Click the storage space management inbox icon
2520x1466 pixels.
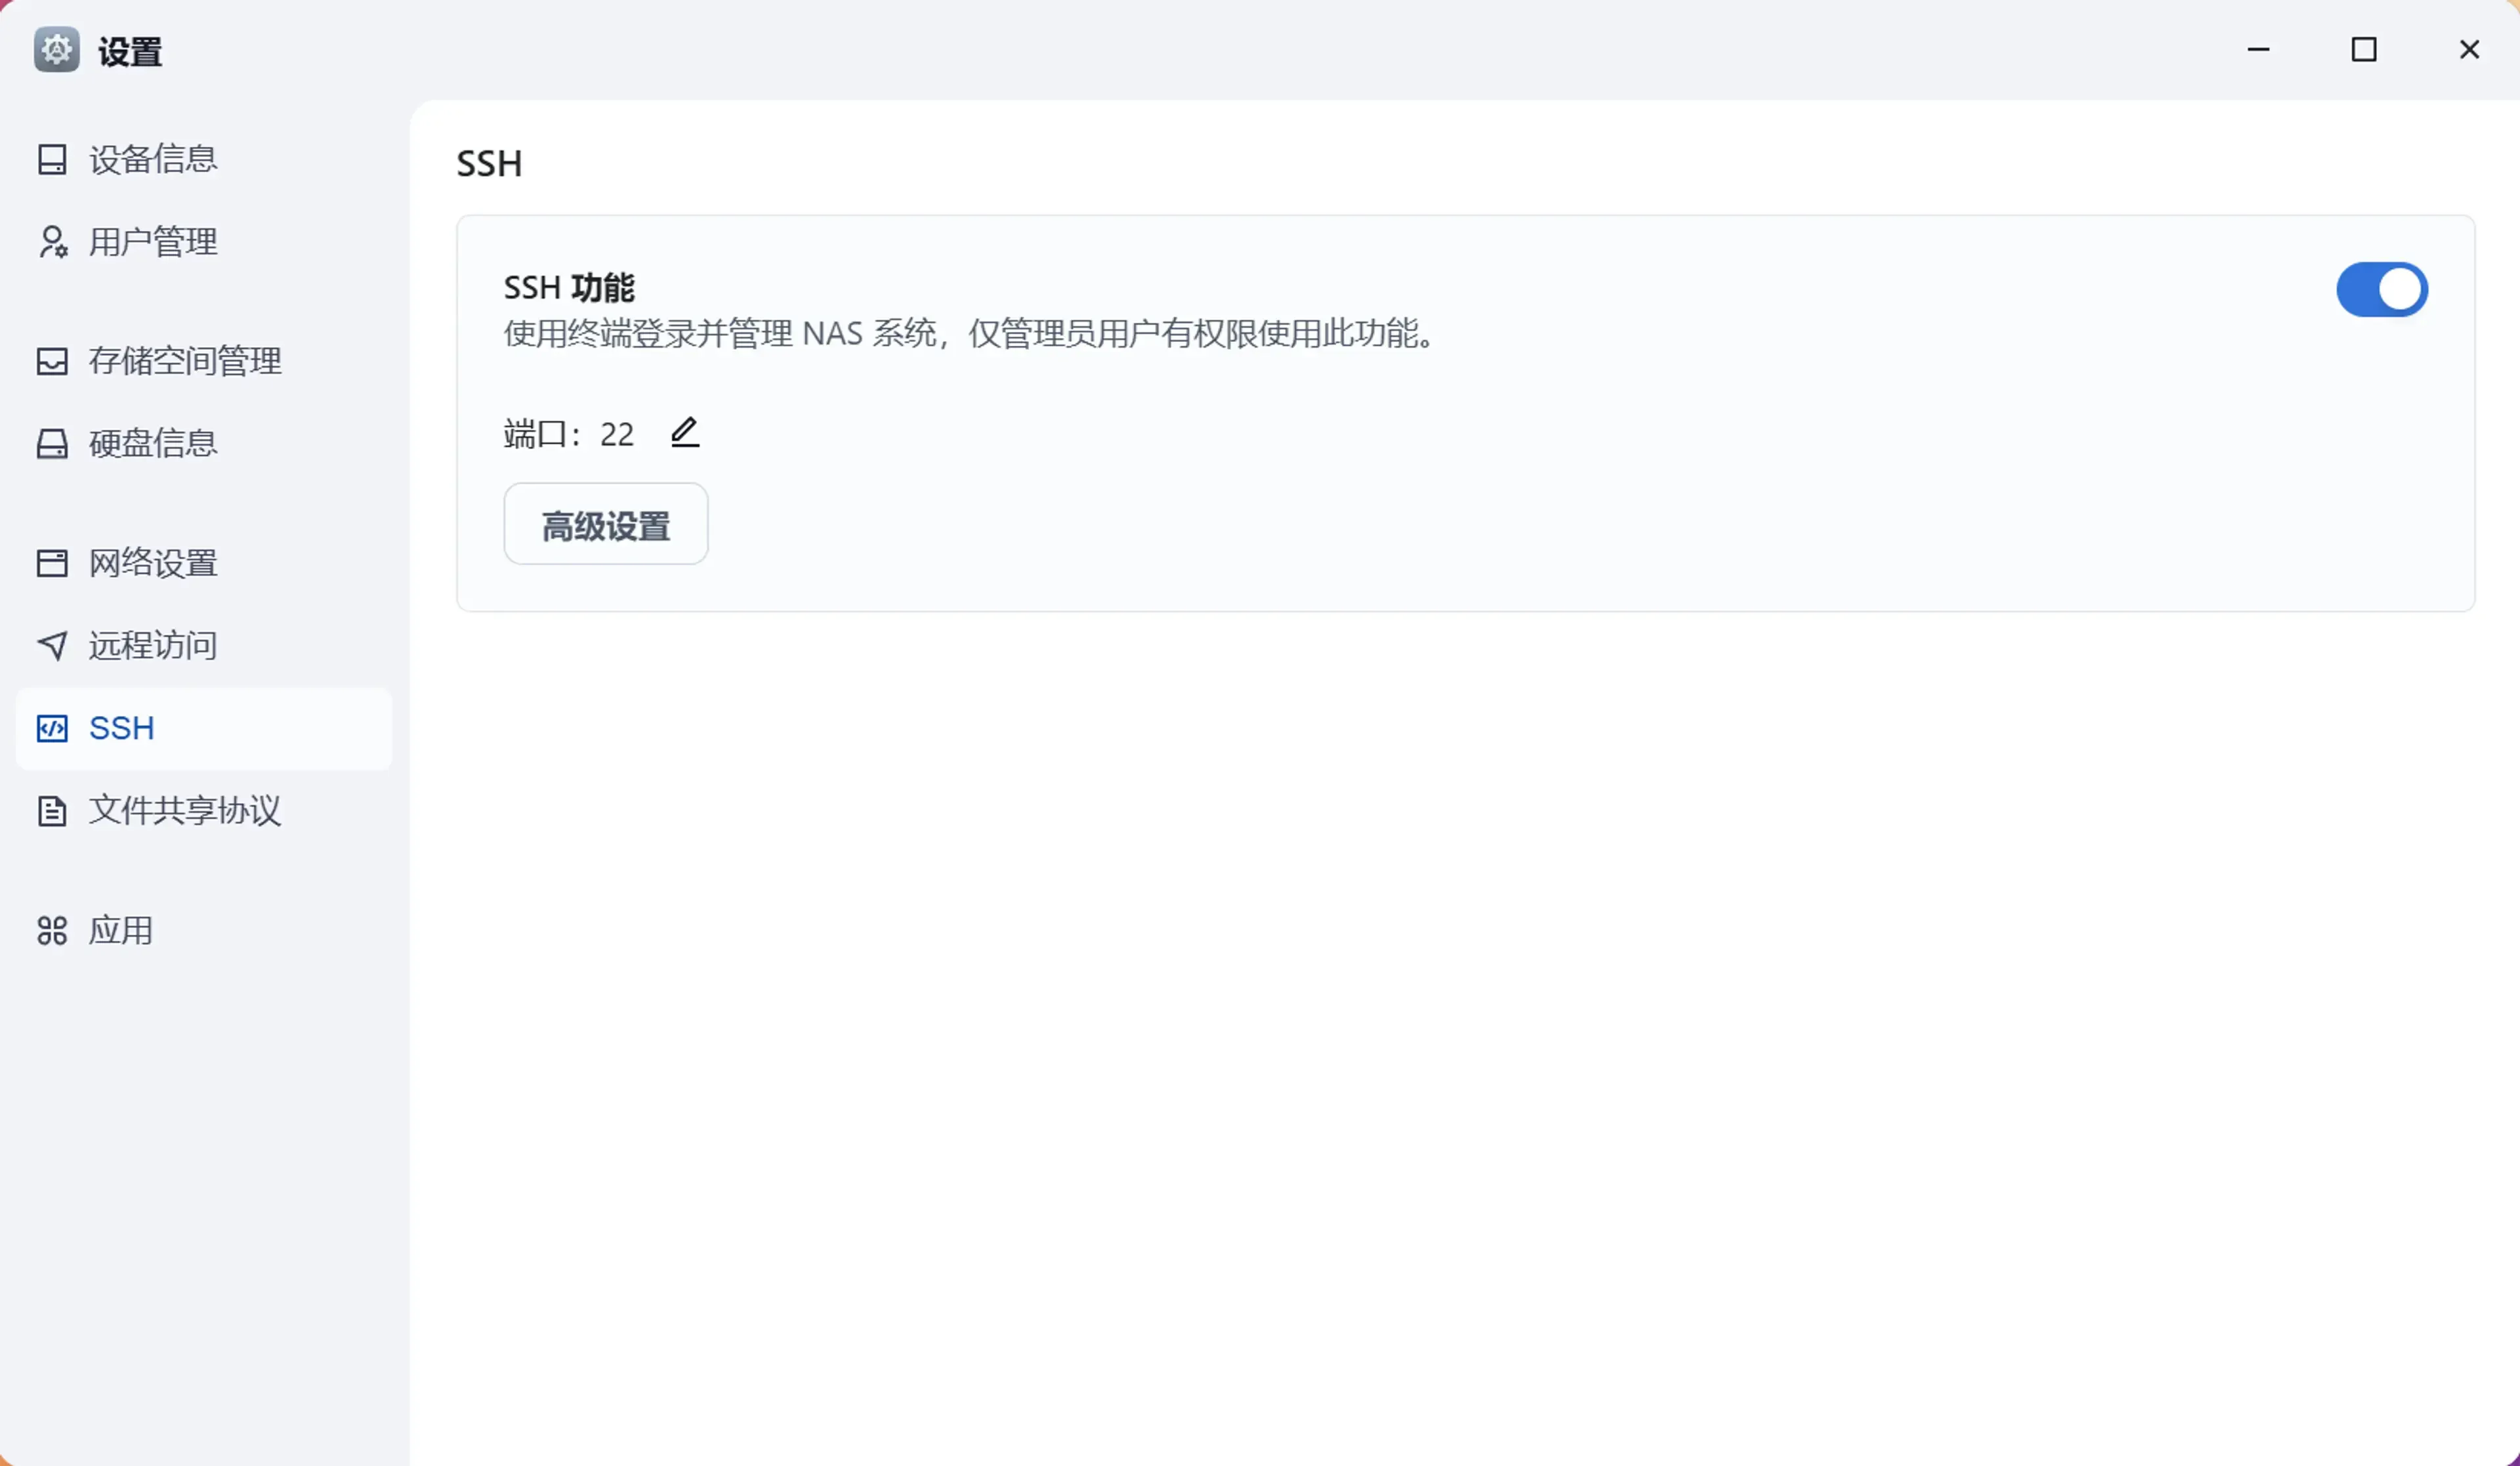(x=52, y=361)
